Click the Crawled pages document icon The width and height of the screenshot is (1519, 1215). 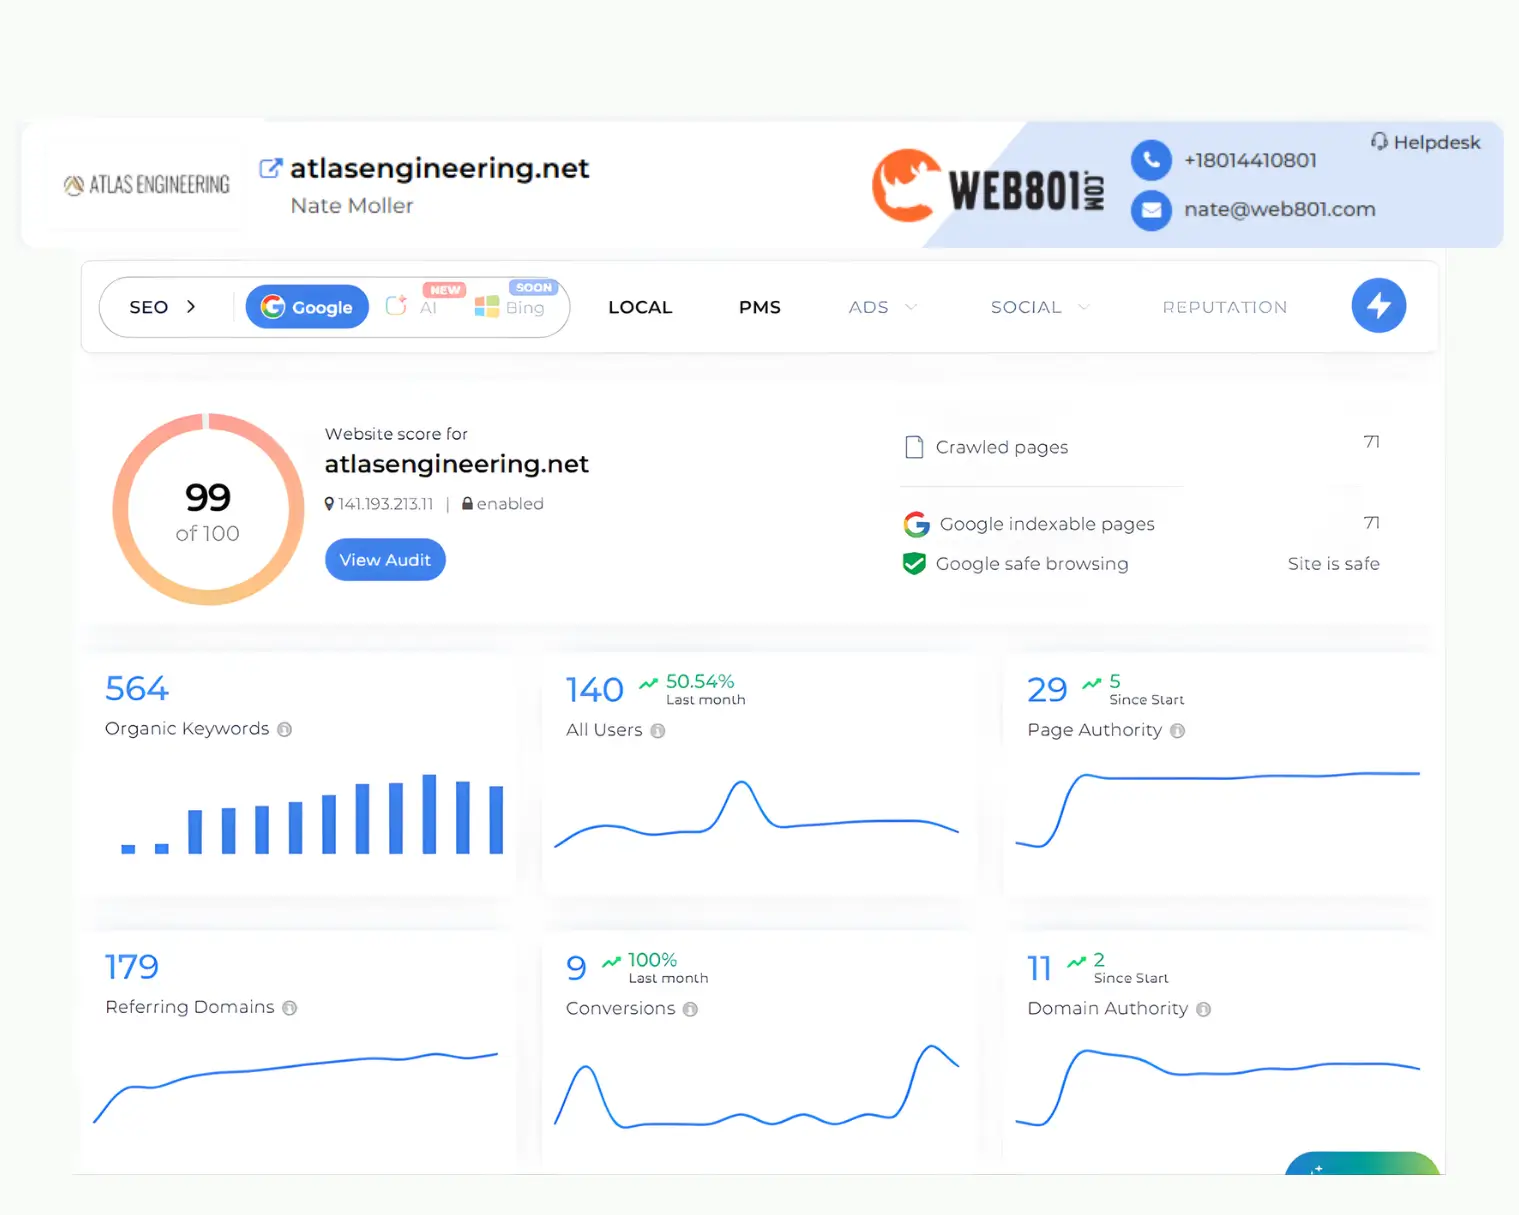(913, 447)
